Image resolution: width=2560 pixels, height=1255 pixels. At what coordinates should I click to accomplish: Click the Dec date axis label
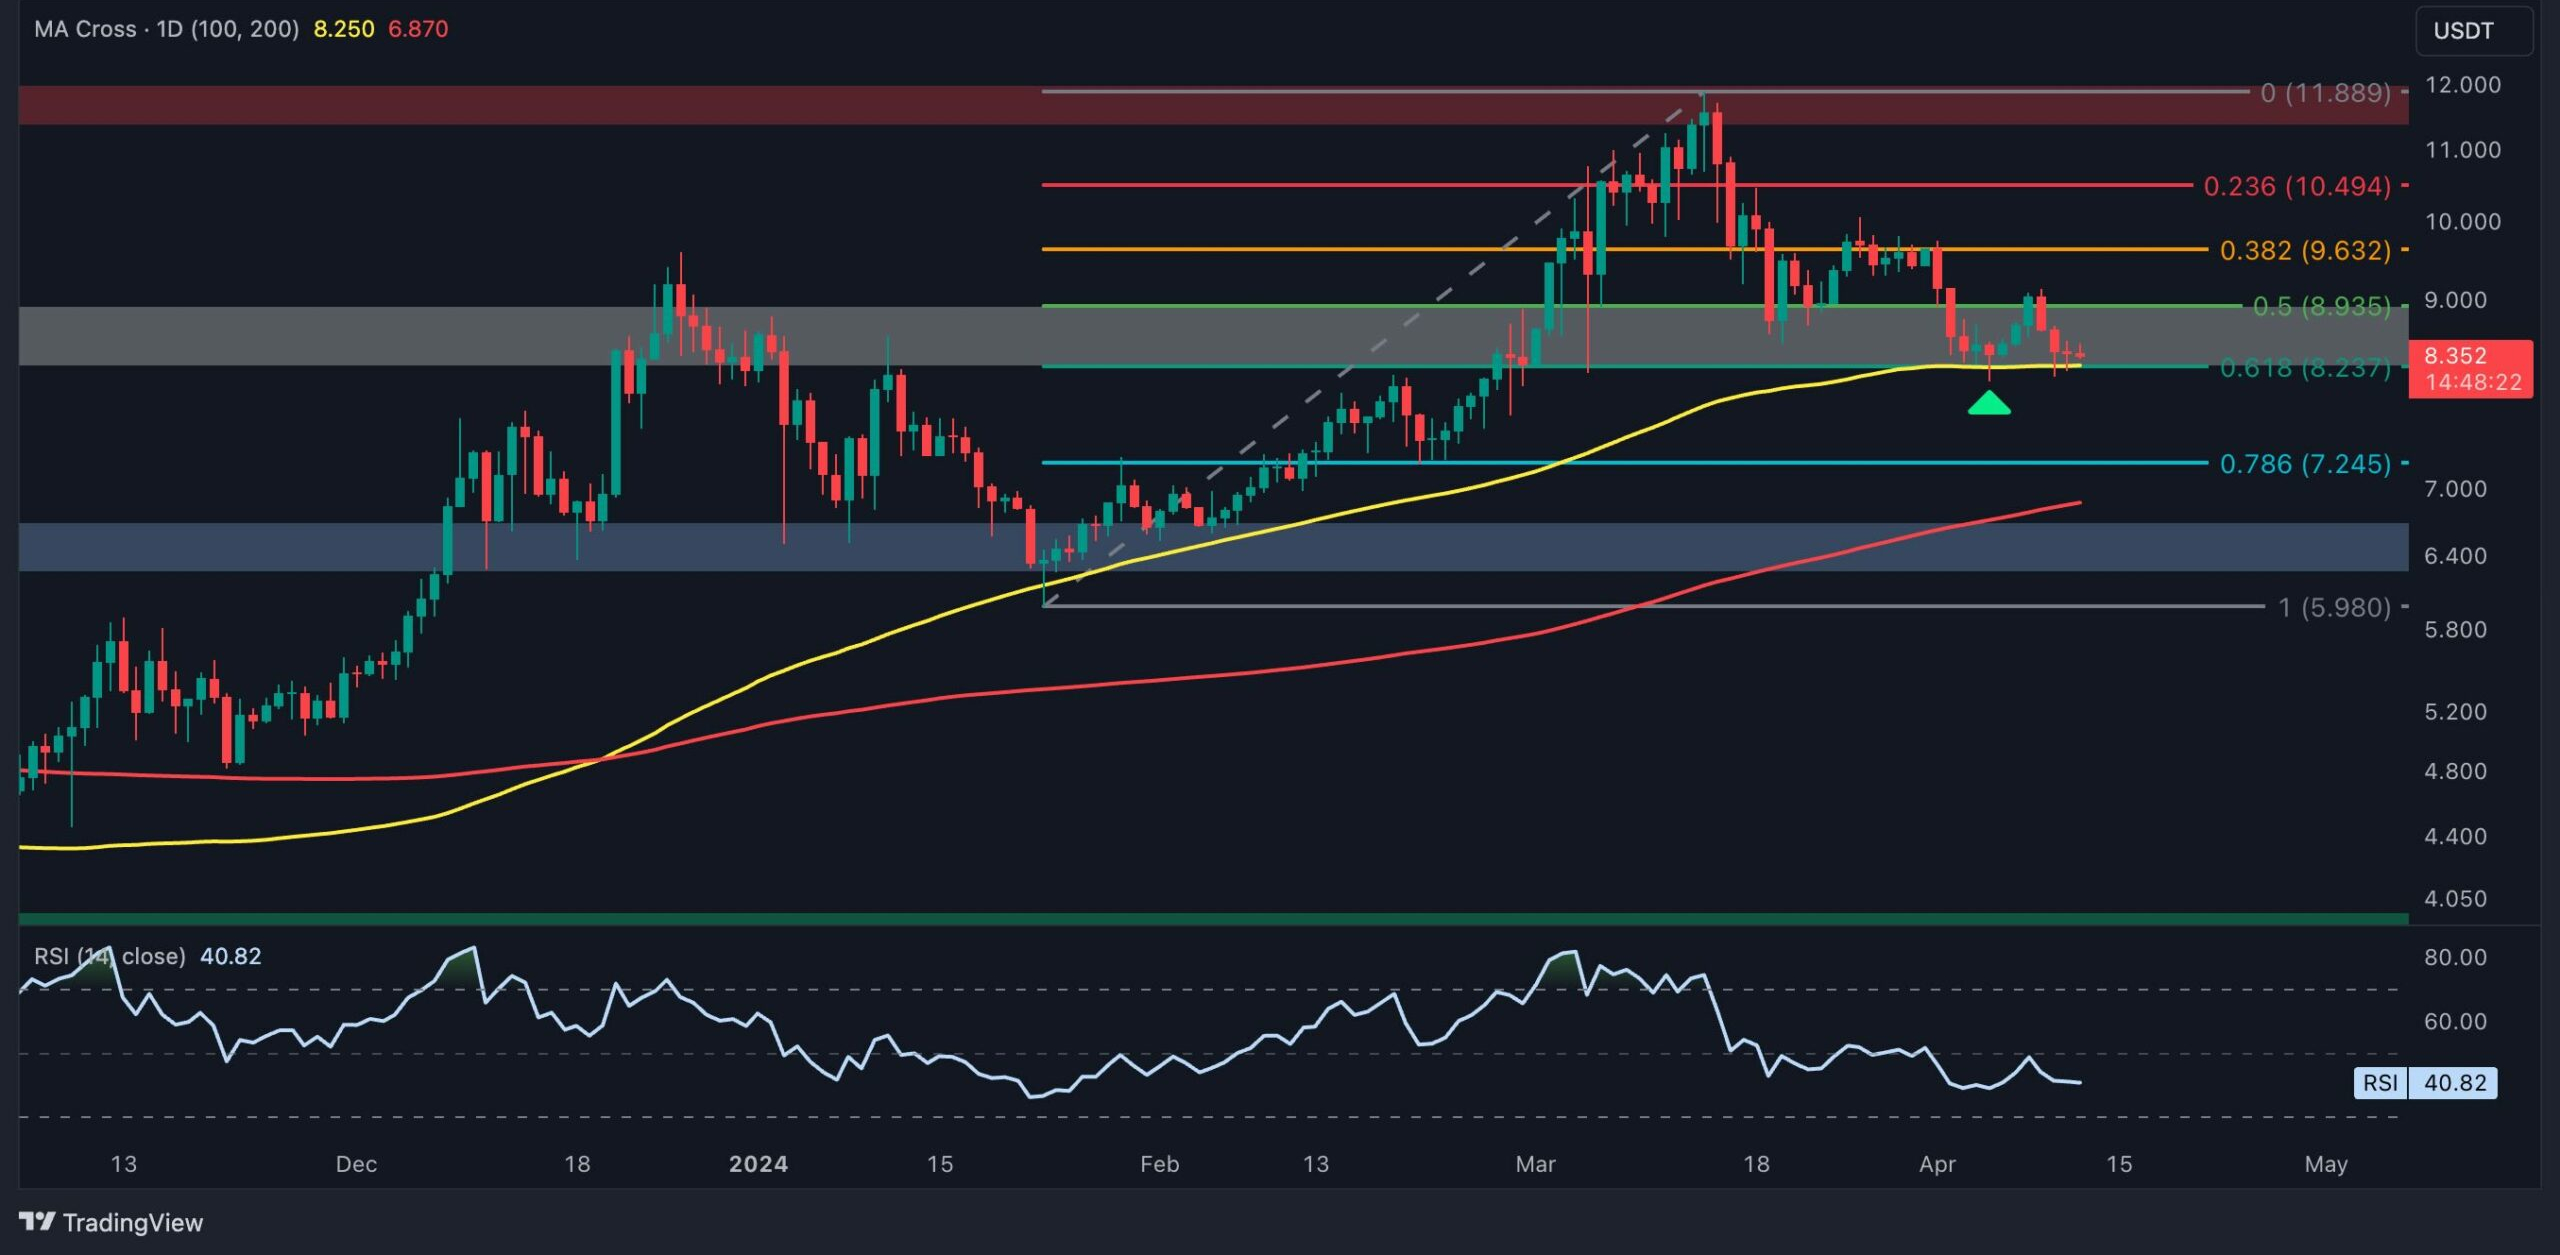(x=356, y=1164)
